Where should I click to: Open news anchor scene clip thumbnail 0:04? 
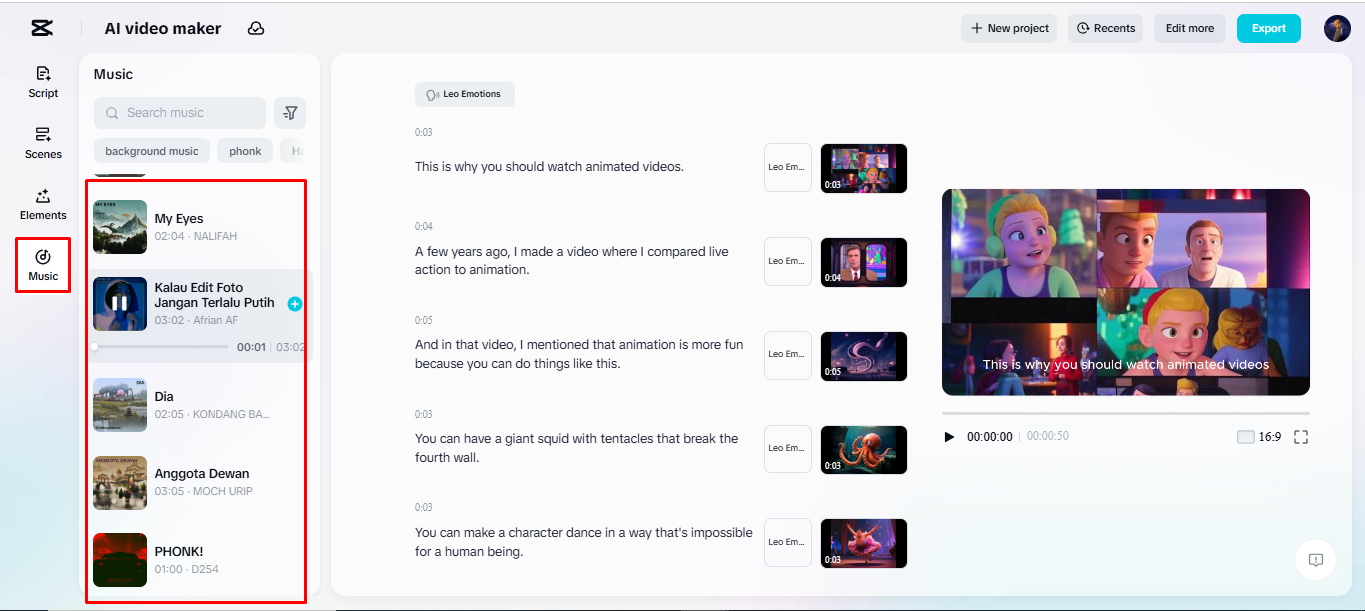[x=864, y=262]
